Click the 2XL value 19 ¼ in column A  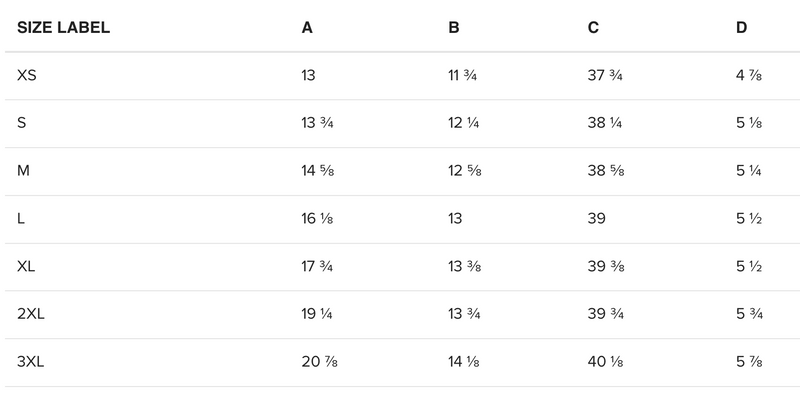tap(317, 315)
